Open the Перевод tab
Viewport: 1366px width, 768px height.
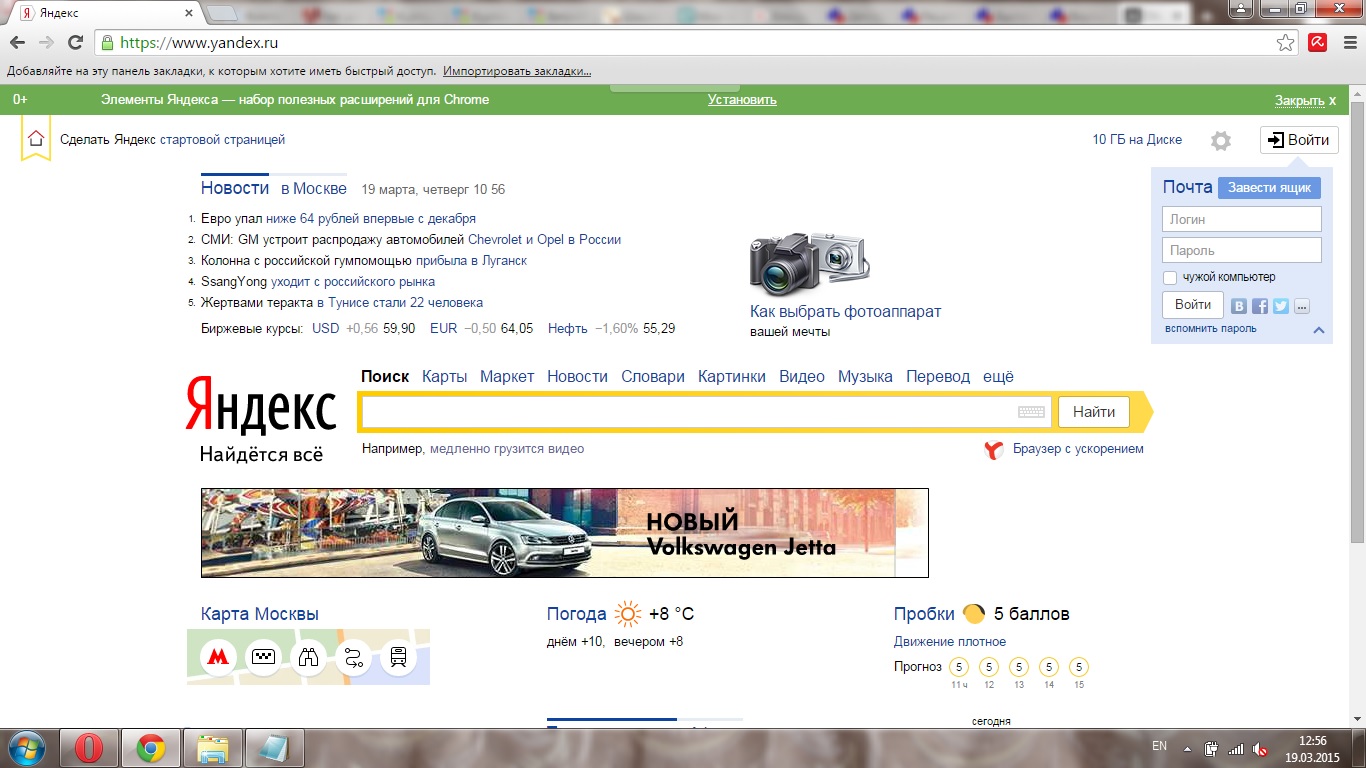938,377
